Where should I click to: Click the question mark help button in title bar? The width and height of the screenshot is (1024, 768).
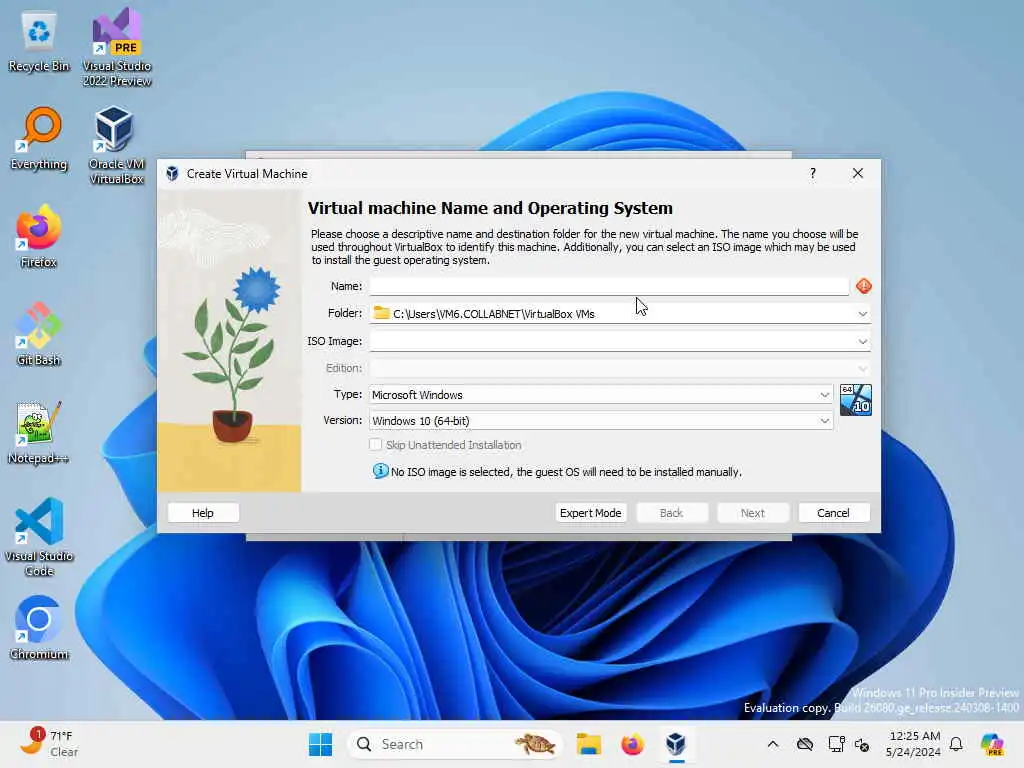point(812,173)
